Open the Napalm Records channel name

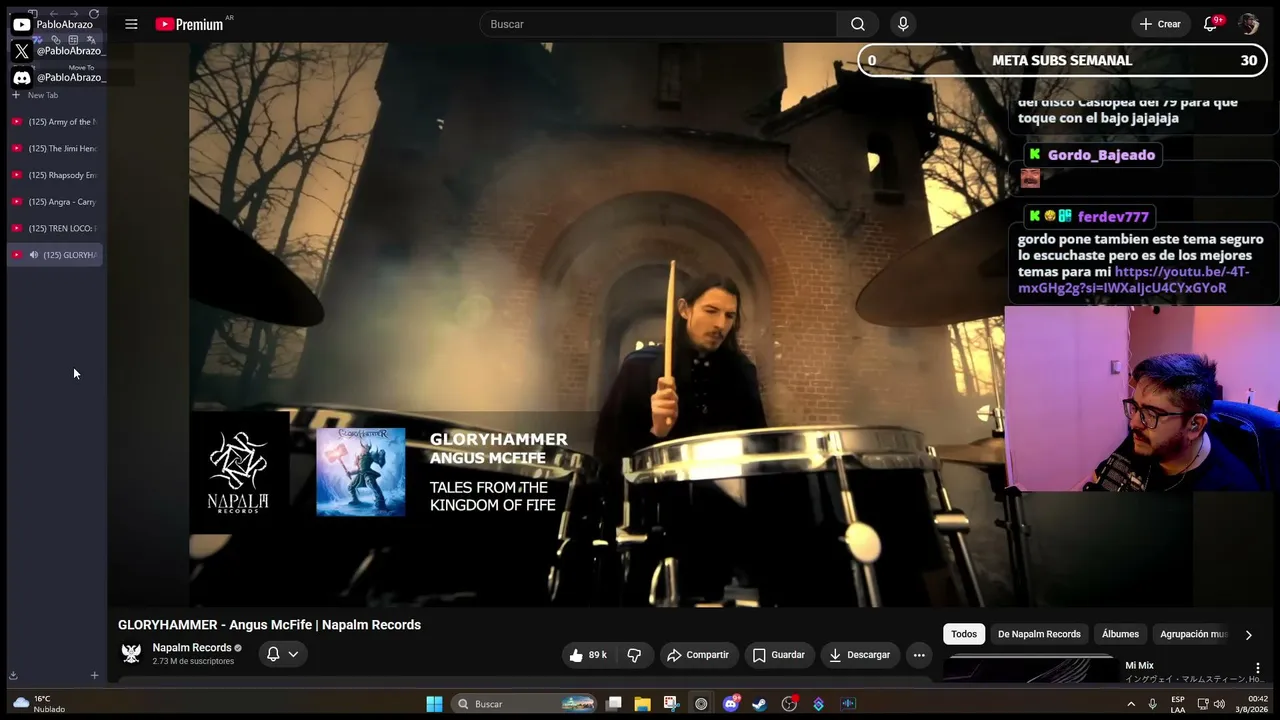[x=192, y=648]
